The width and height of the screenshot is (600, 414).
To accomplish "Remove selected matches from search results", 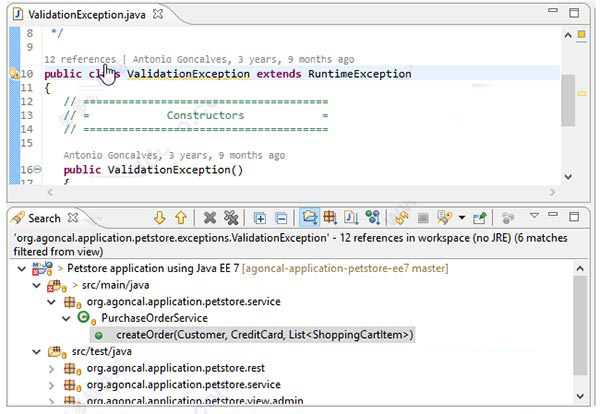I will click(x=210, y=218).
